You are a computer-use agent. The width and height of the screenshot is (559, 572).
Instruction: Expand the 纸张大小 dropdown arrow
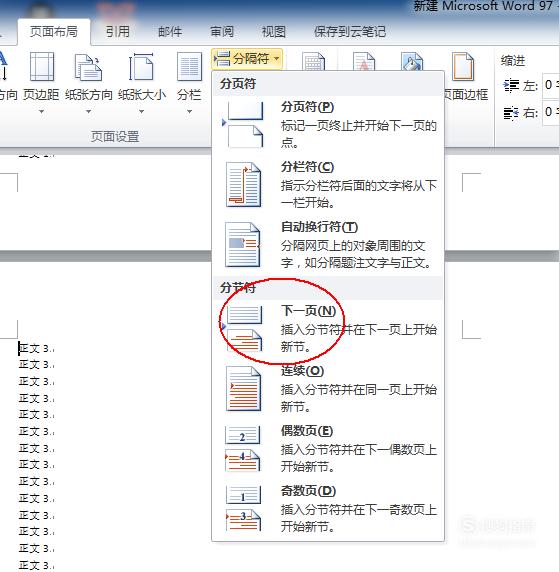(142, 111)
